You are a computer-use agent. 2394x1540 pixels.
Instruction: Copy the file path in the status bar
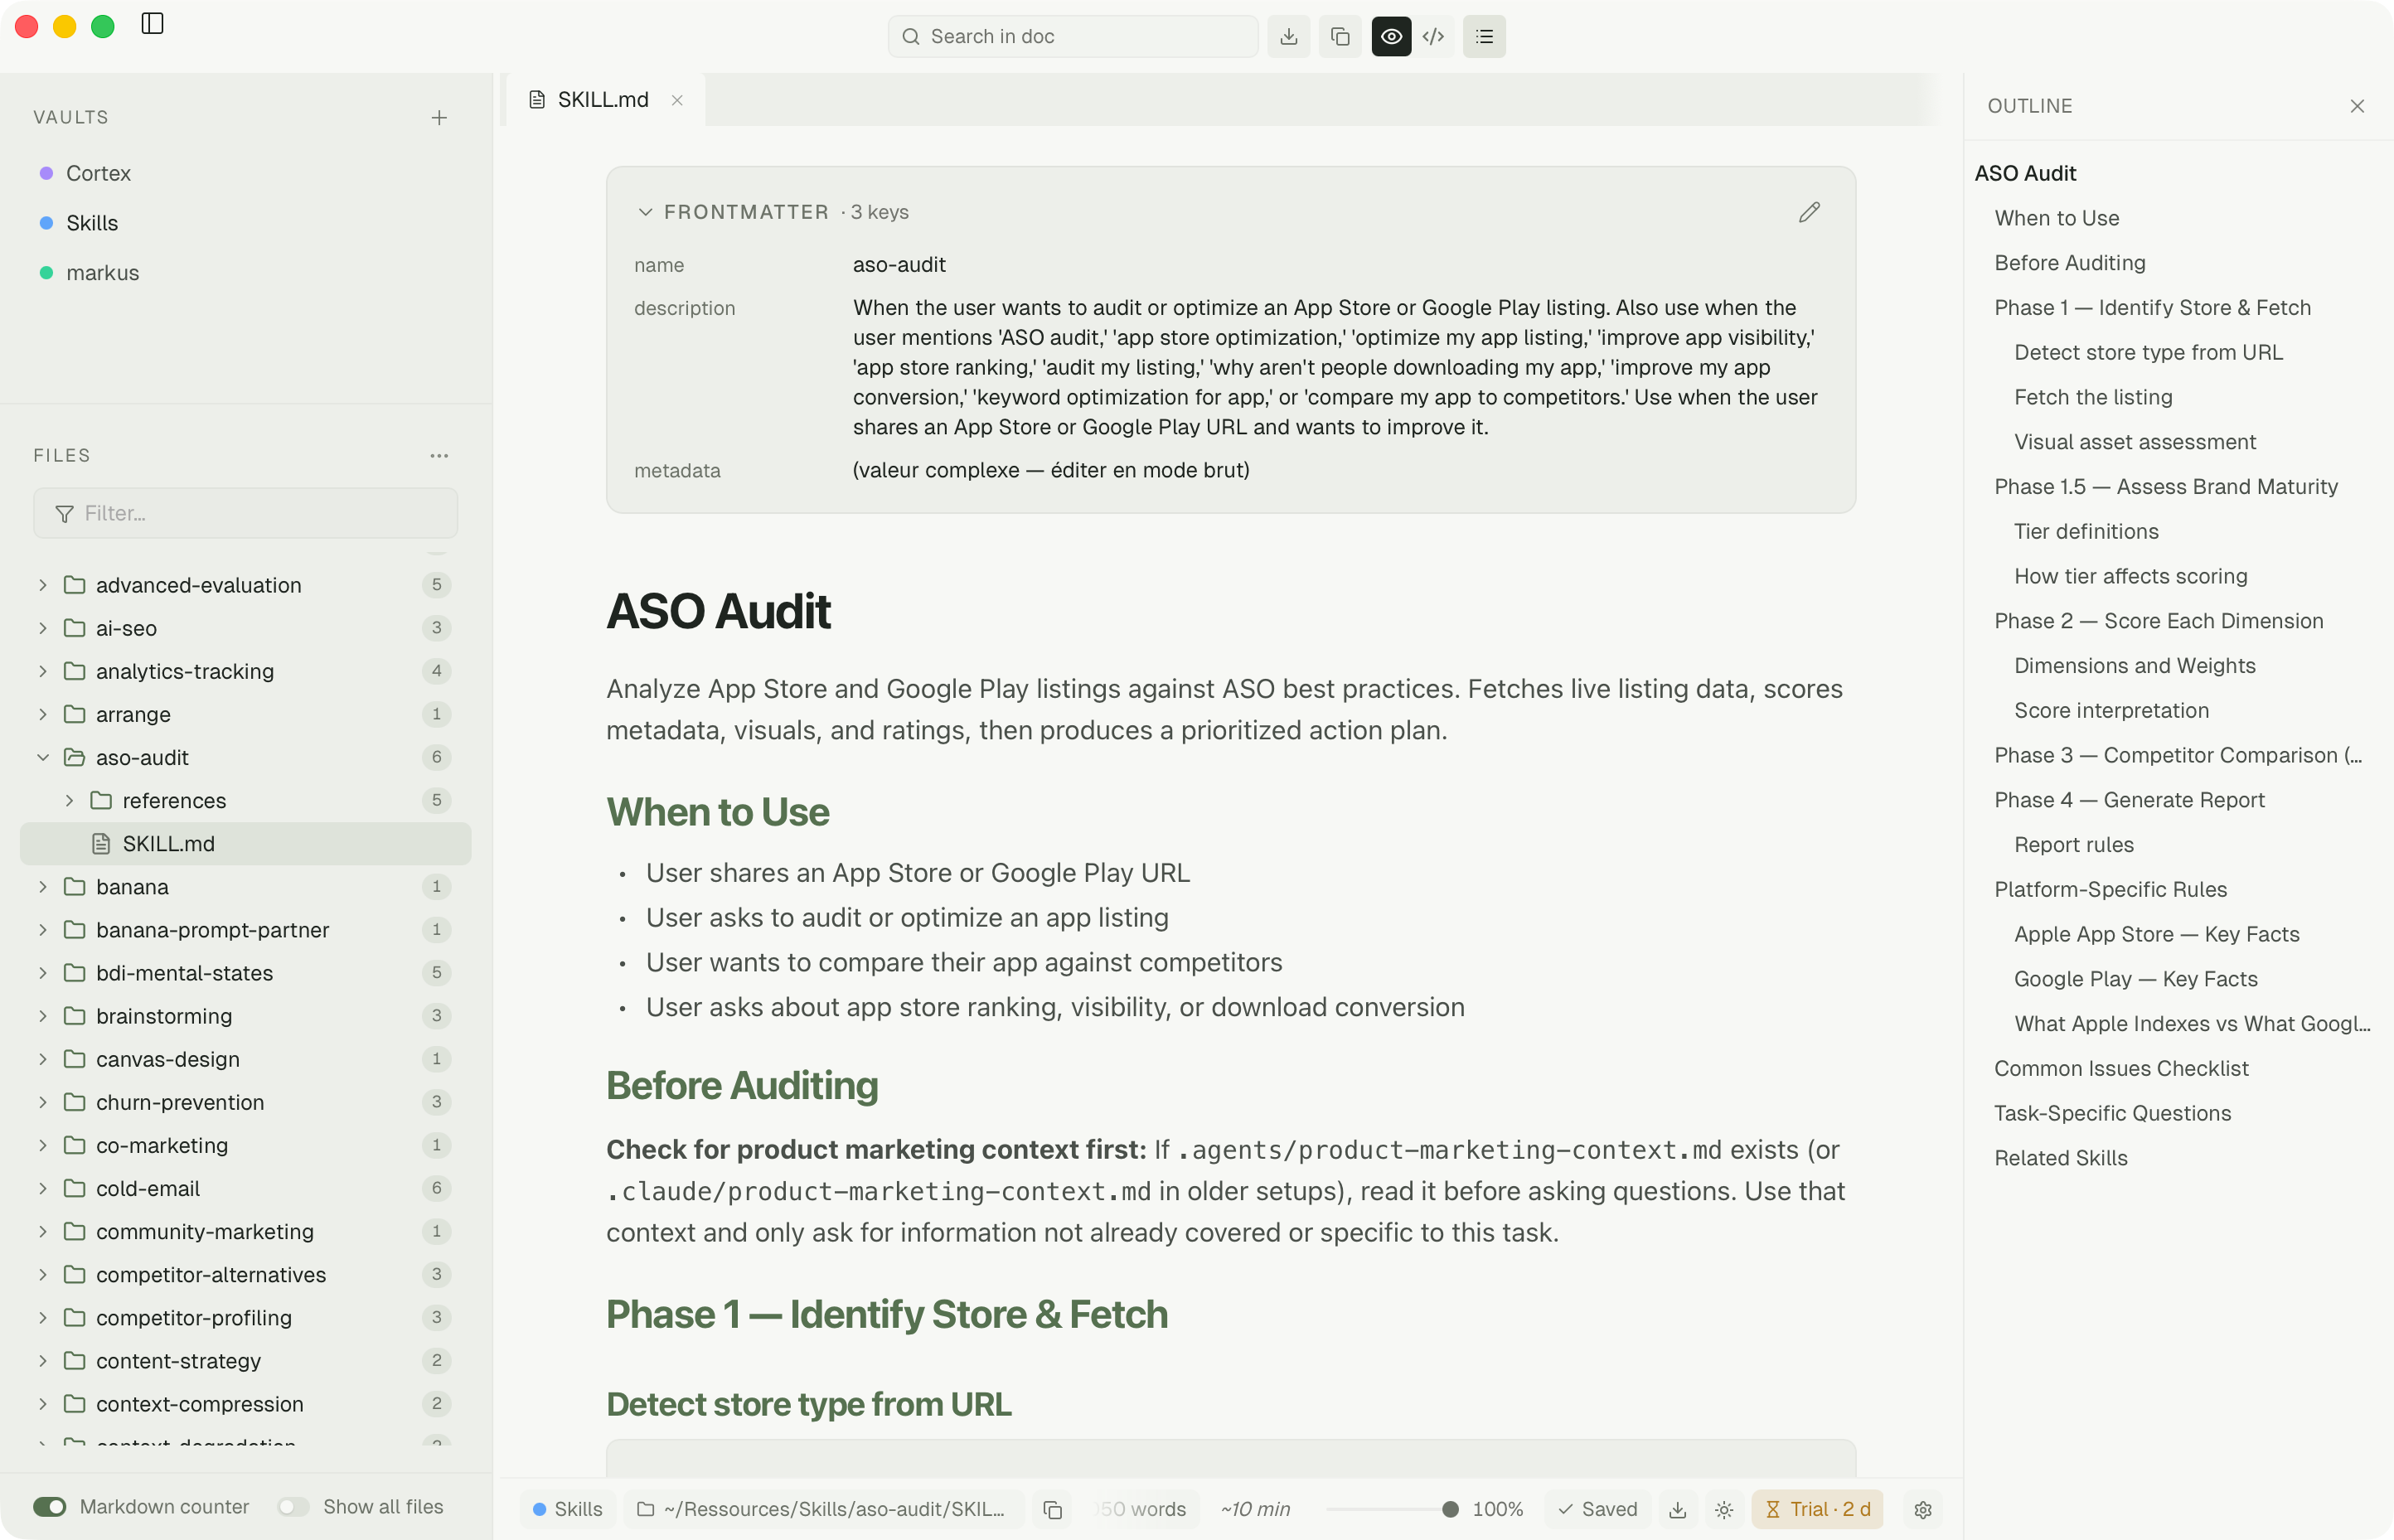point(1052,1509)
